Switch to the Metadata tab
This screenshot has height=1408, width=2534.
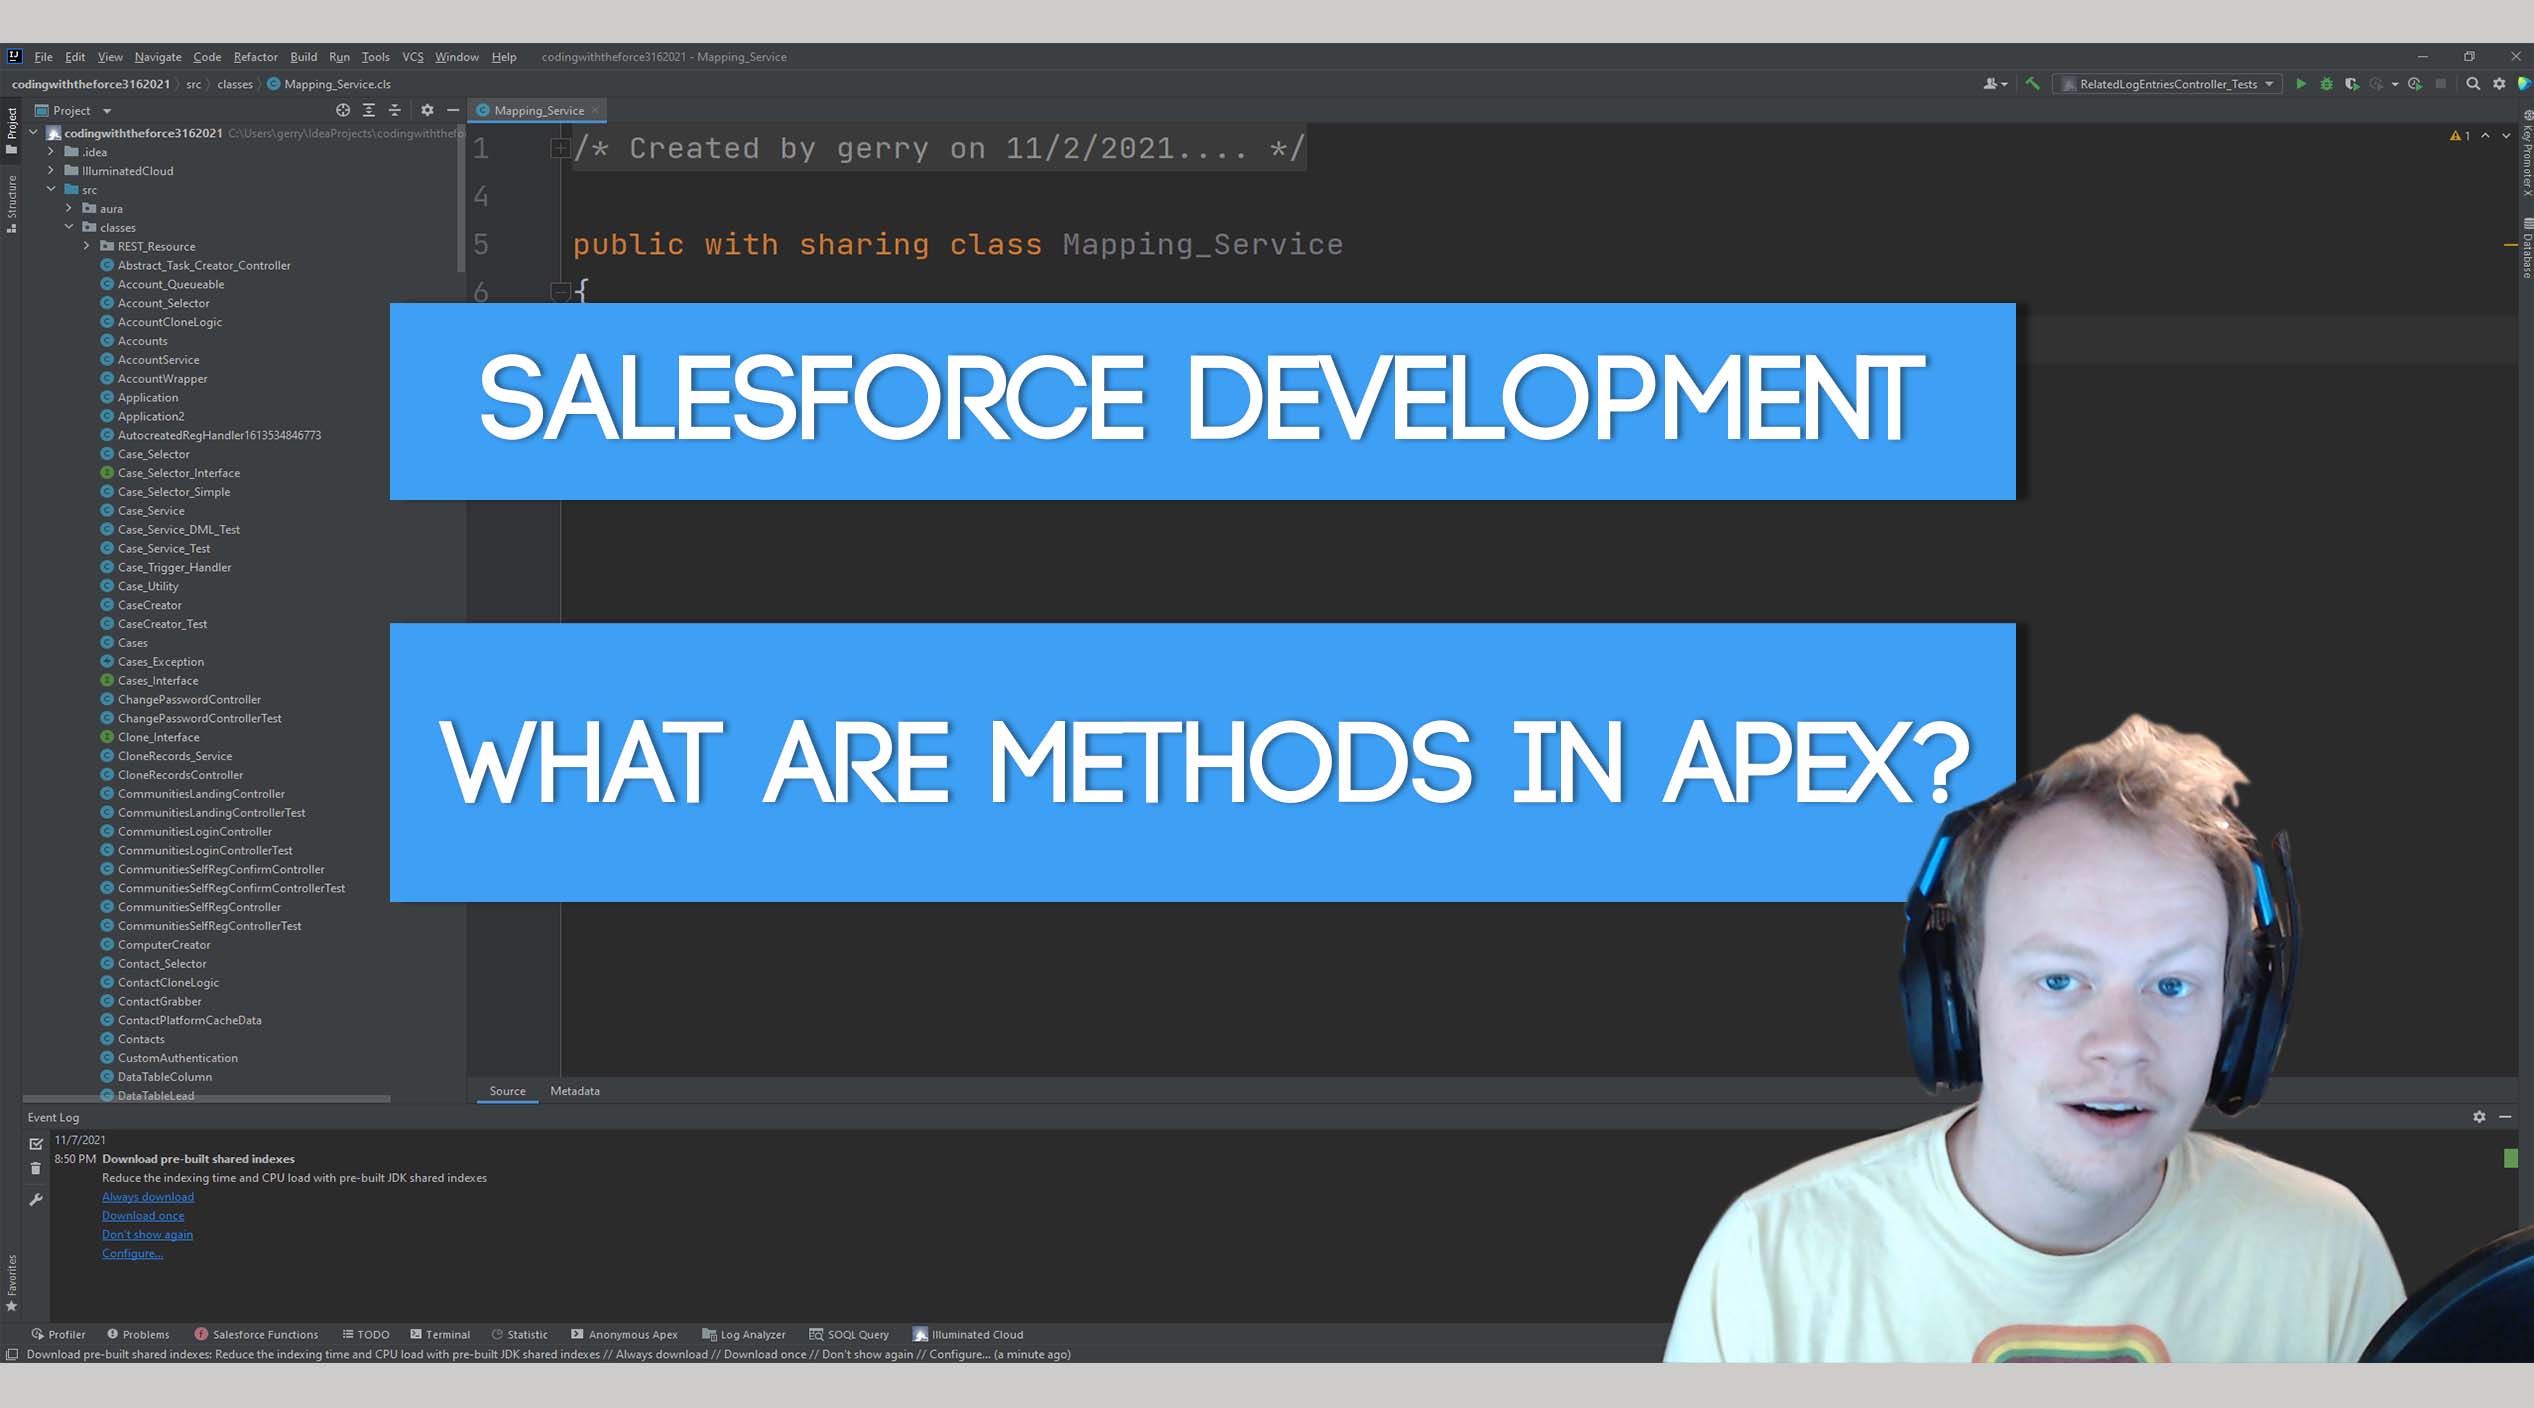tap(575, 1091)
